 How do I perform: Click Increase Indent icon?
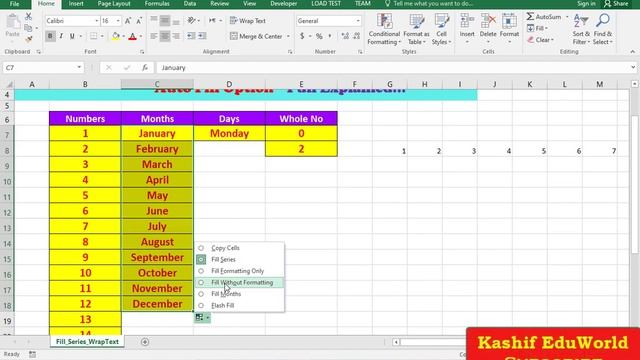[x=202, y=36]
